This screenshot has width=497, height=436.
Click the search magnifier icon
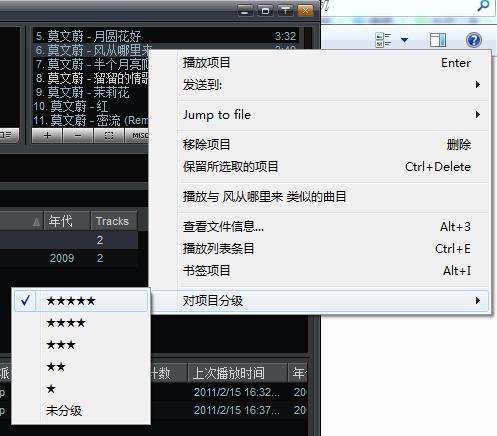pyautogui.click(x=483, y=5)
